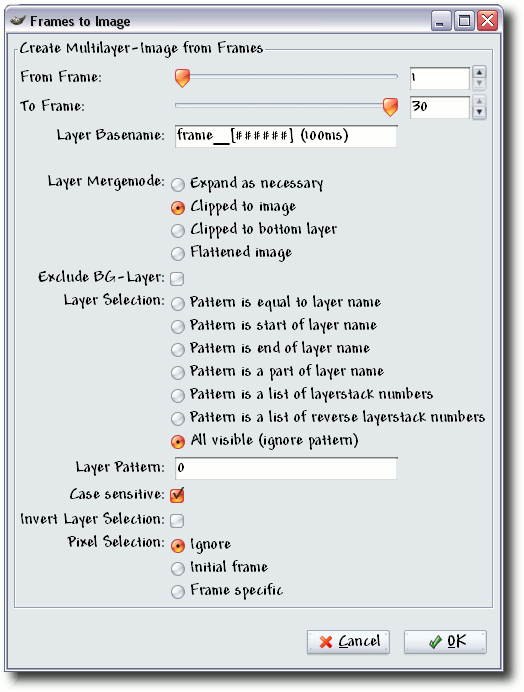Screen dimensions: 524x692
Task: Confirm with the OK button
Action: point(445,642)
